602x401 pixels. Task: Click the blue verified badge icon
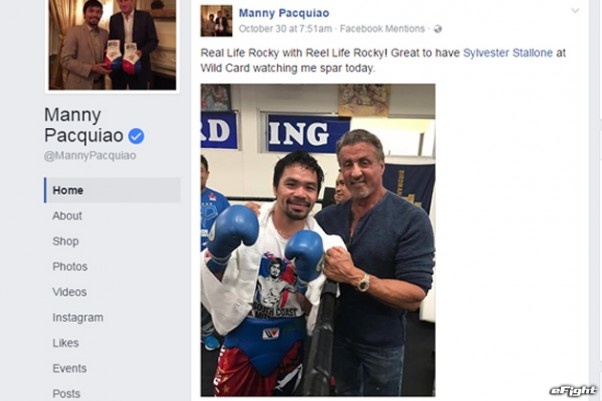coord(136,136)
